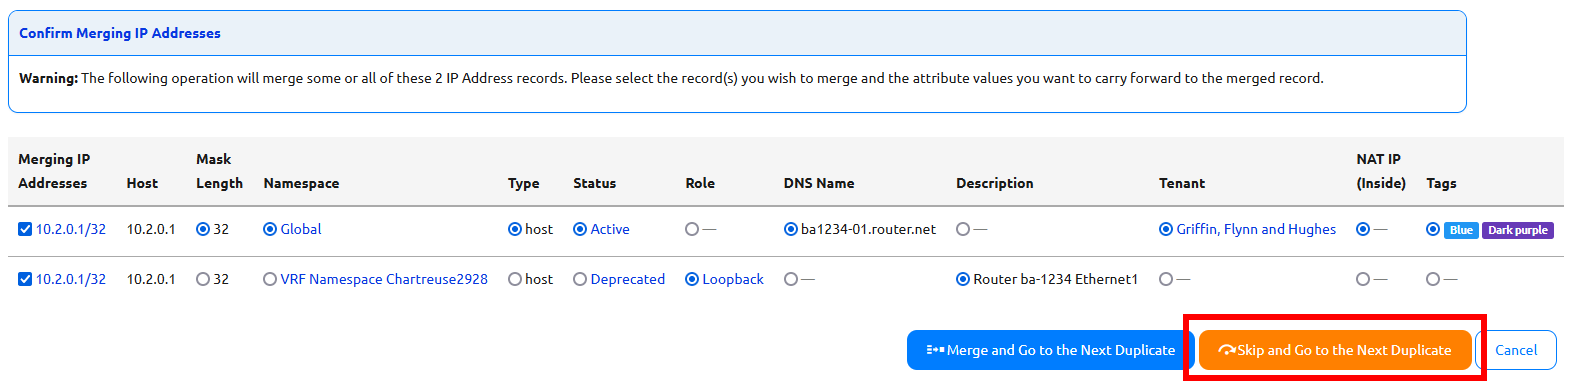This screenshot has width=1574, height=381.
Task: Click the bold Warning: label
Action: pyautogui.click(x=48, y=78)
